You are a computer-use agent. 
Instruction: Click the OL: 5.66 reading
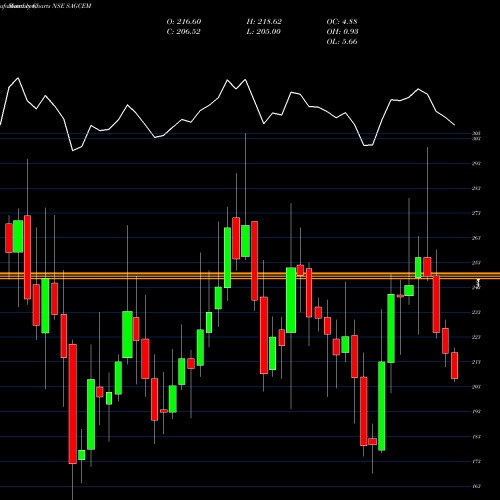342,42
